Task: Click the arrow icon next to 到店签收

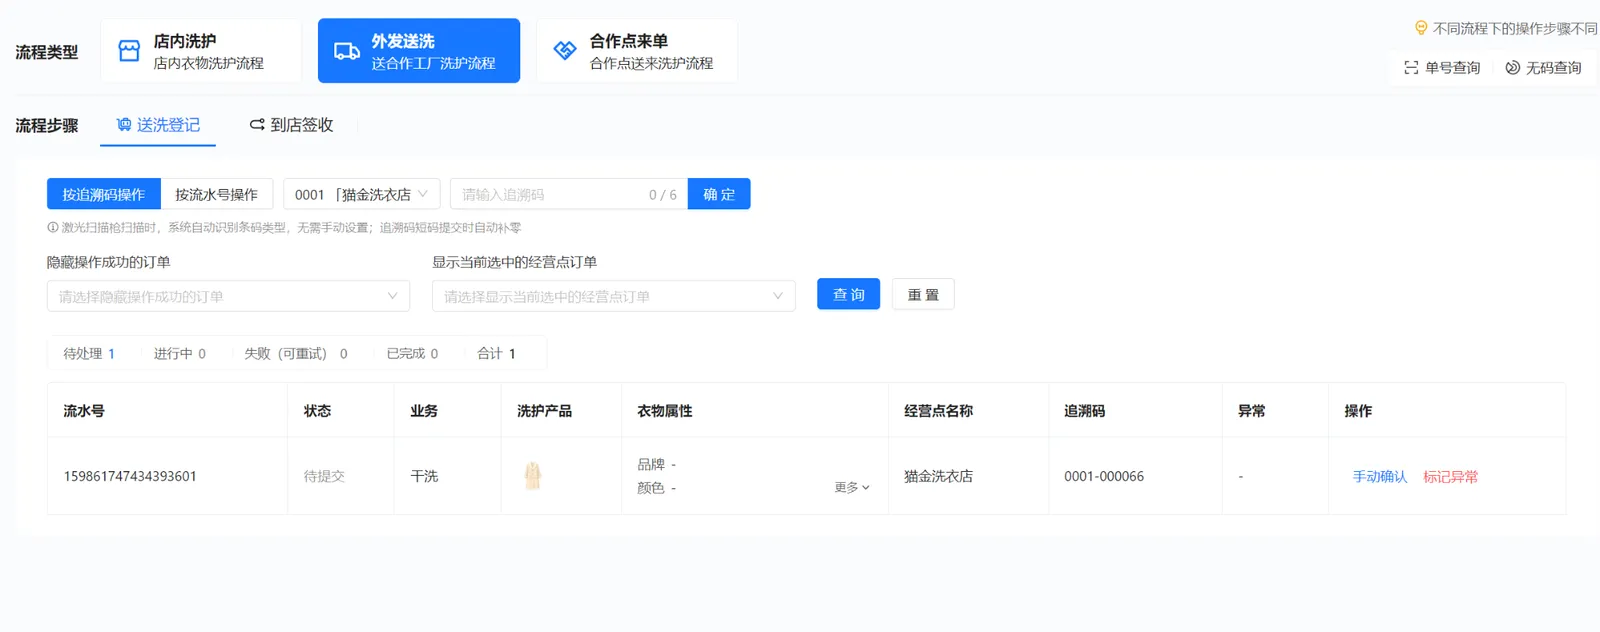Action: (257, 125)
